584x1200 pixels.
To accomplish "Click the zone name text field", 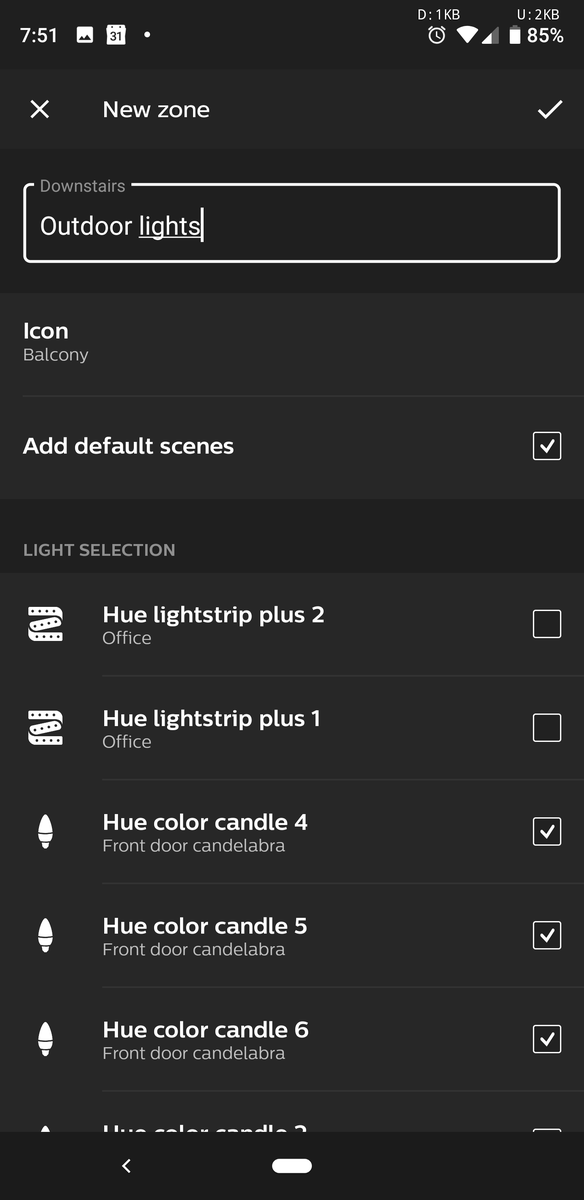I will click(291, 223).
